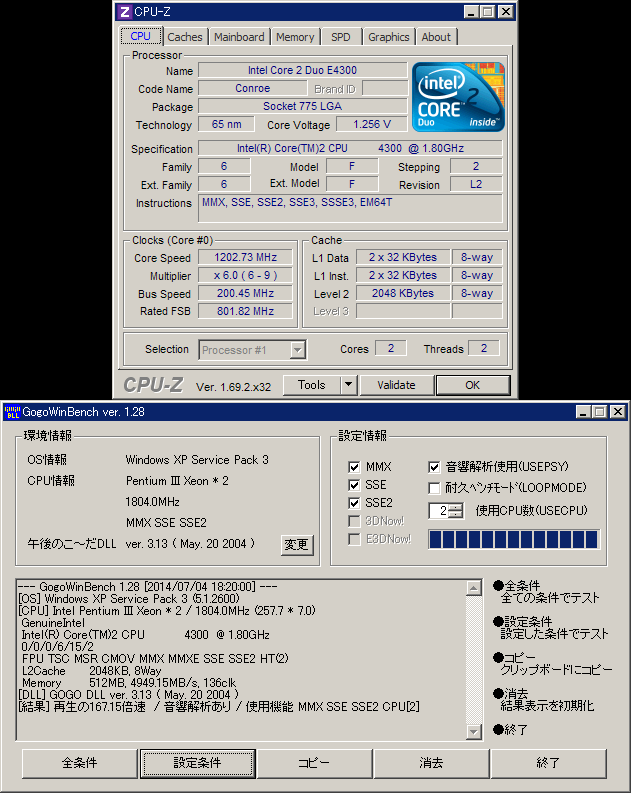Click the コピー button
The height and width of the screenshot is (793, 631).
314,763
